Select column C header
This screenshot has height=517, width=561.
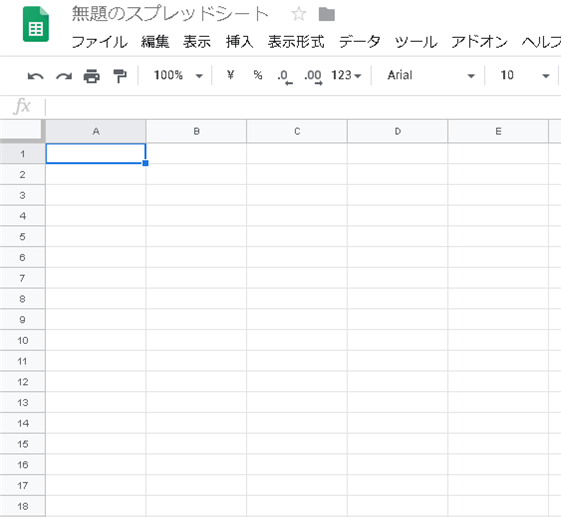(297, 131)
